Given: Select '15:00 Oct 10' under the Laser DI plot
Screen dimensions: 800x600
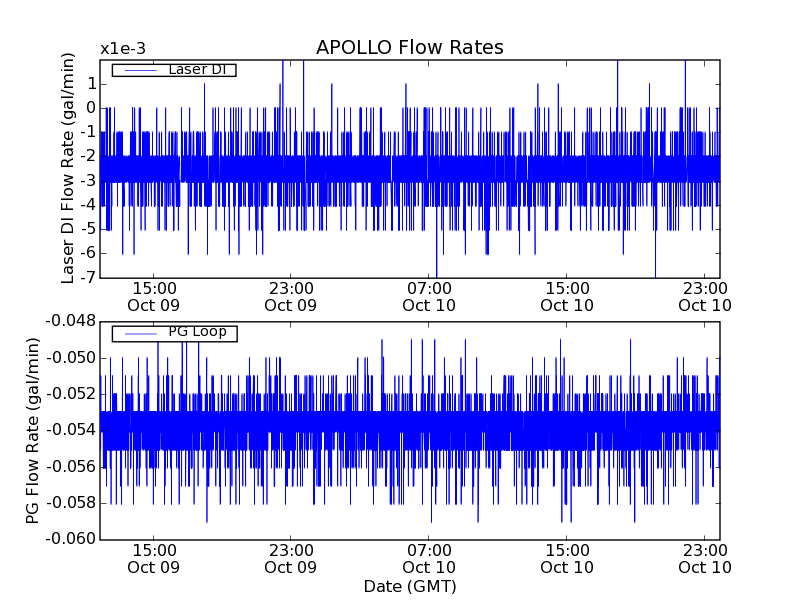Looking at the screenshot, I should click(567, 297).
